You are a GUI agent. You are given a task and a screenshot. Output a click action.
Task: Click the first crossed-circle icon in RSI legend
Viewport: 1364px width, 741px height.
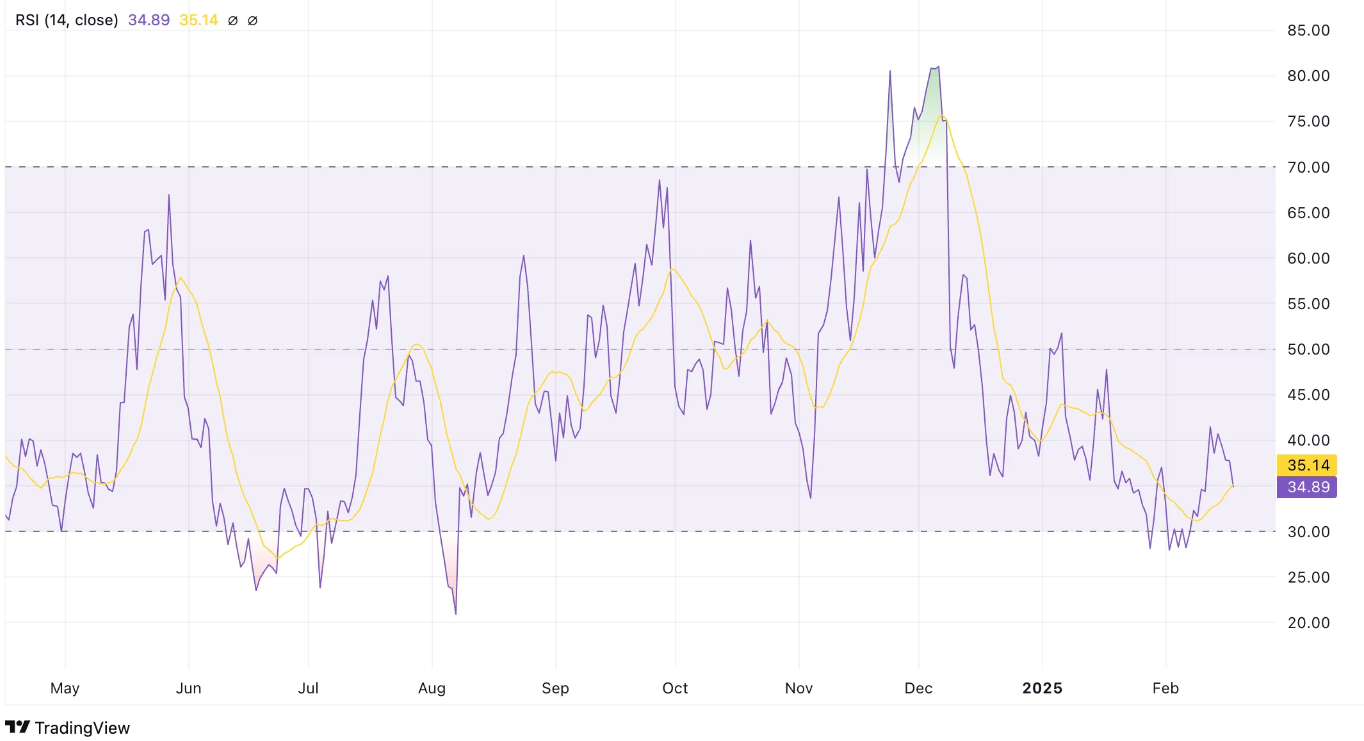click(x=232, y=19)
